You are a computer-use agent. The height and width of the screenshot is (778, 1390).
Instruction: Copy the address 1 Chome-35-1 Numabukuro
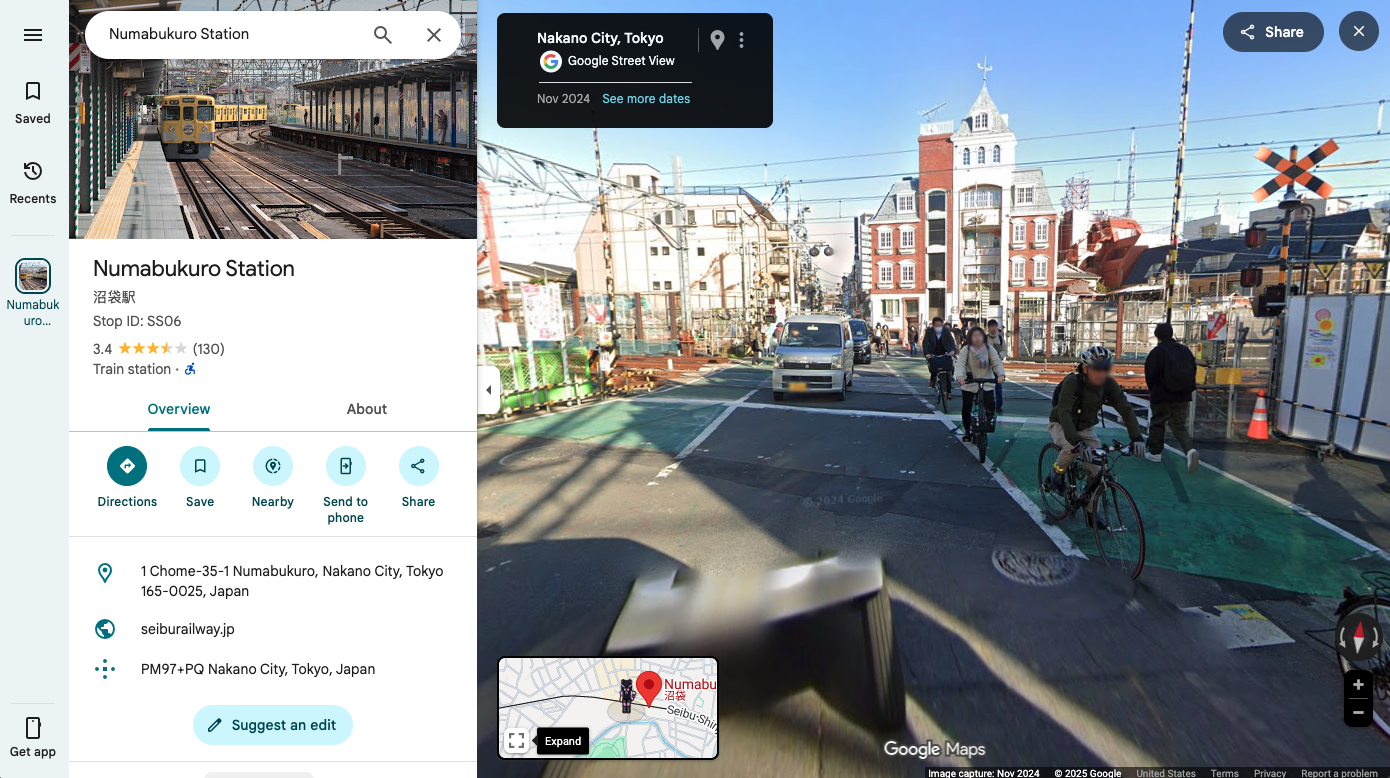pyautogui.click(x=292, y=581)
